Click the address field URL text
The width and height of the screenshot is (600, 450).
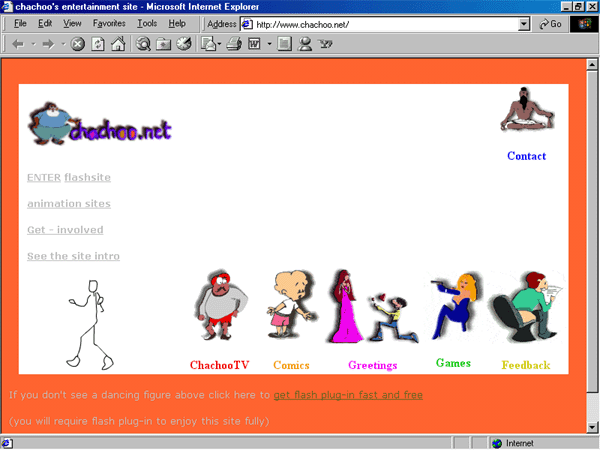302,25
